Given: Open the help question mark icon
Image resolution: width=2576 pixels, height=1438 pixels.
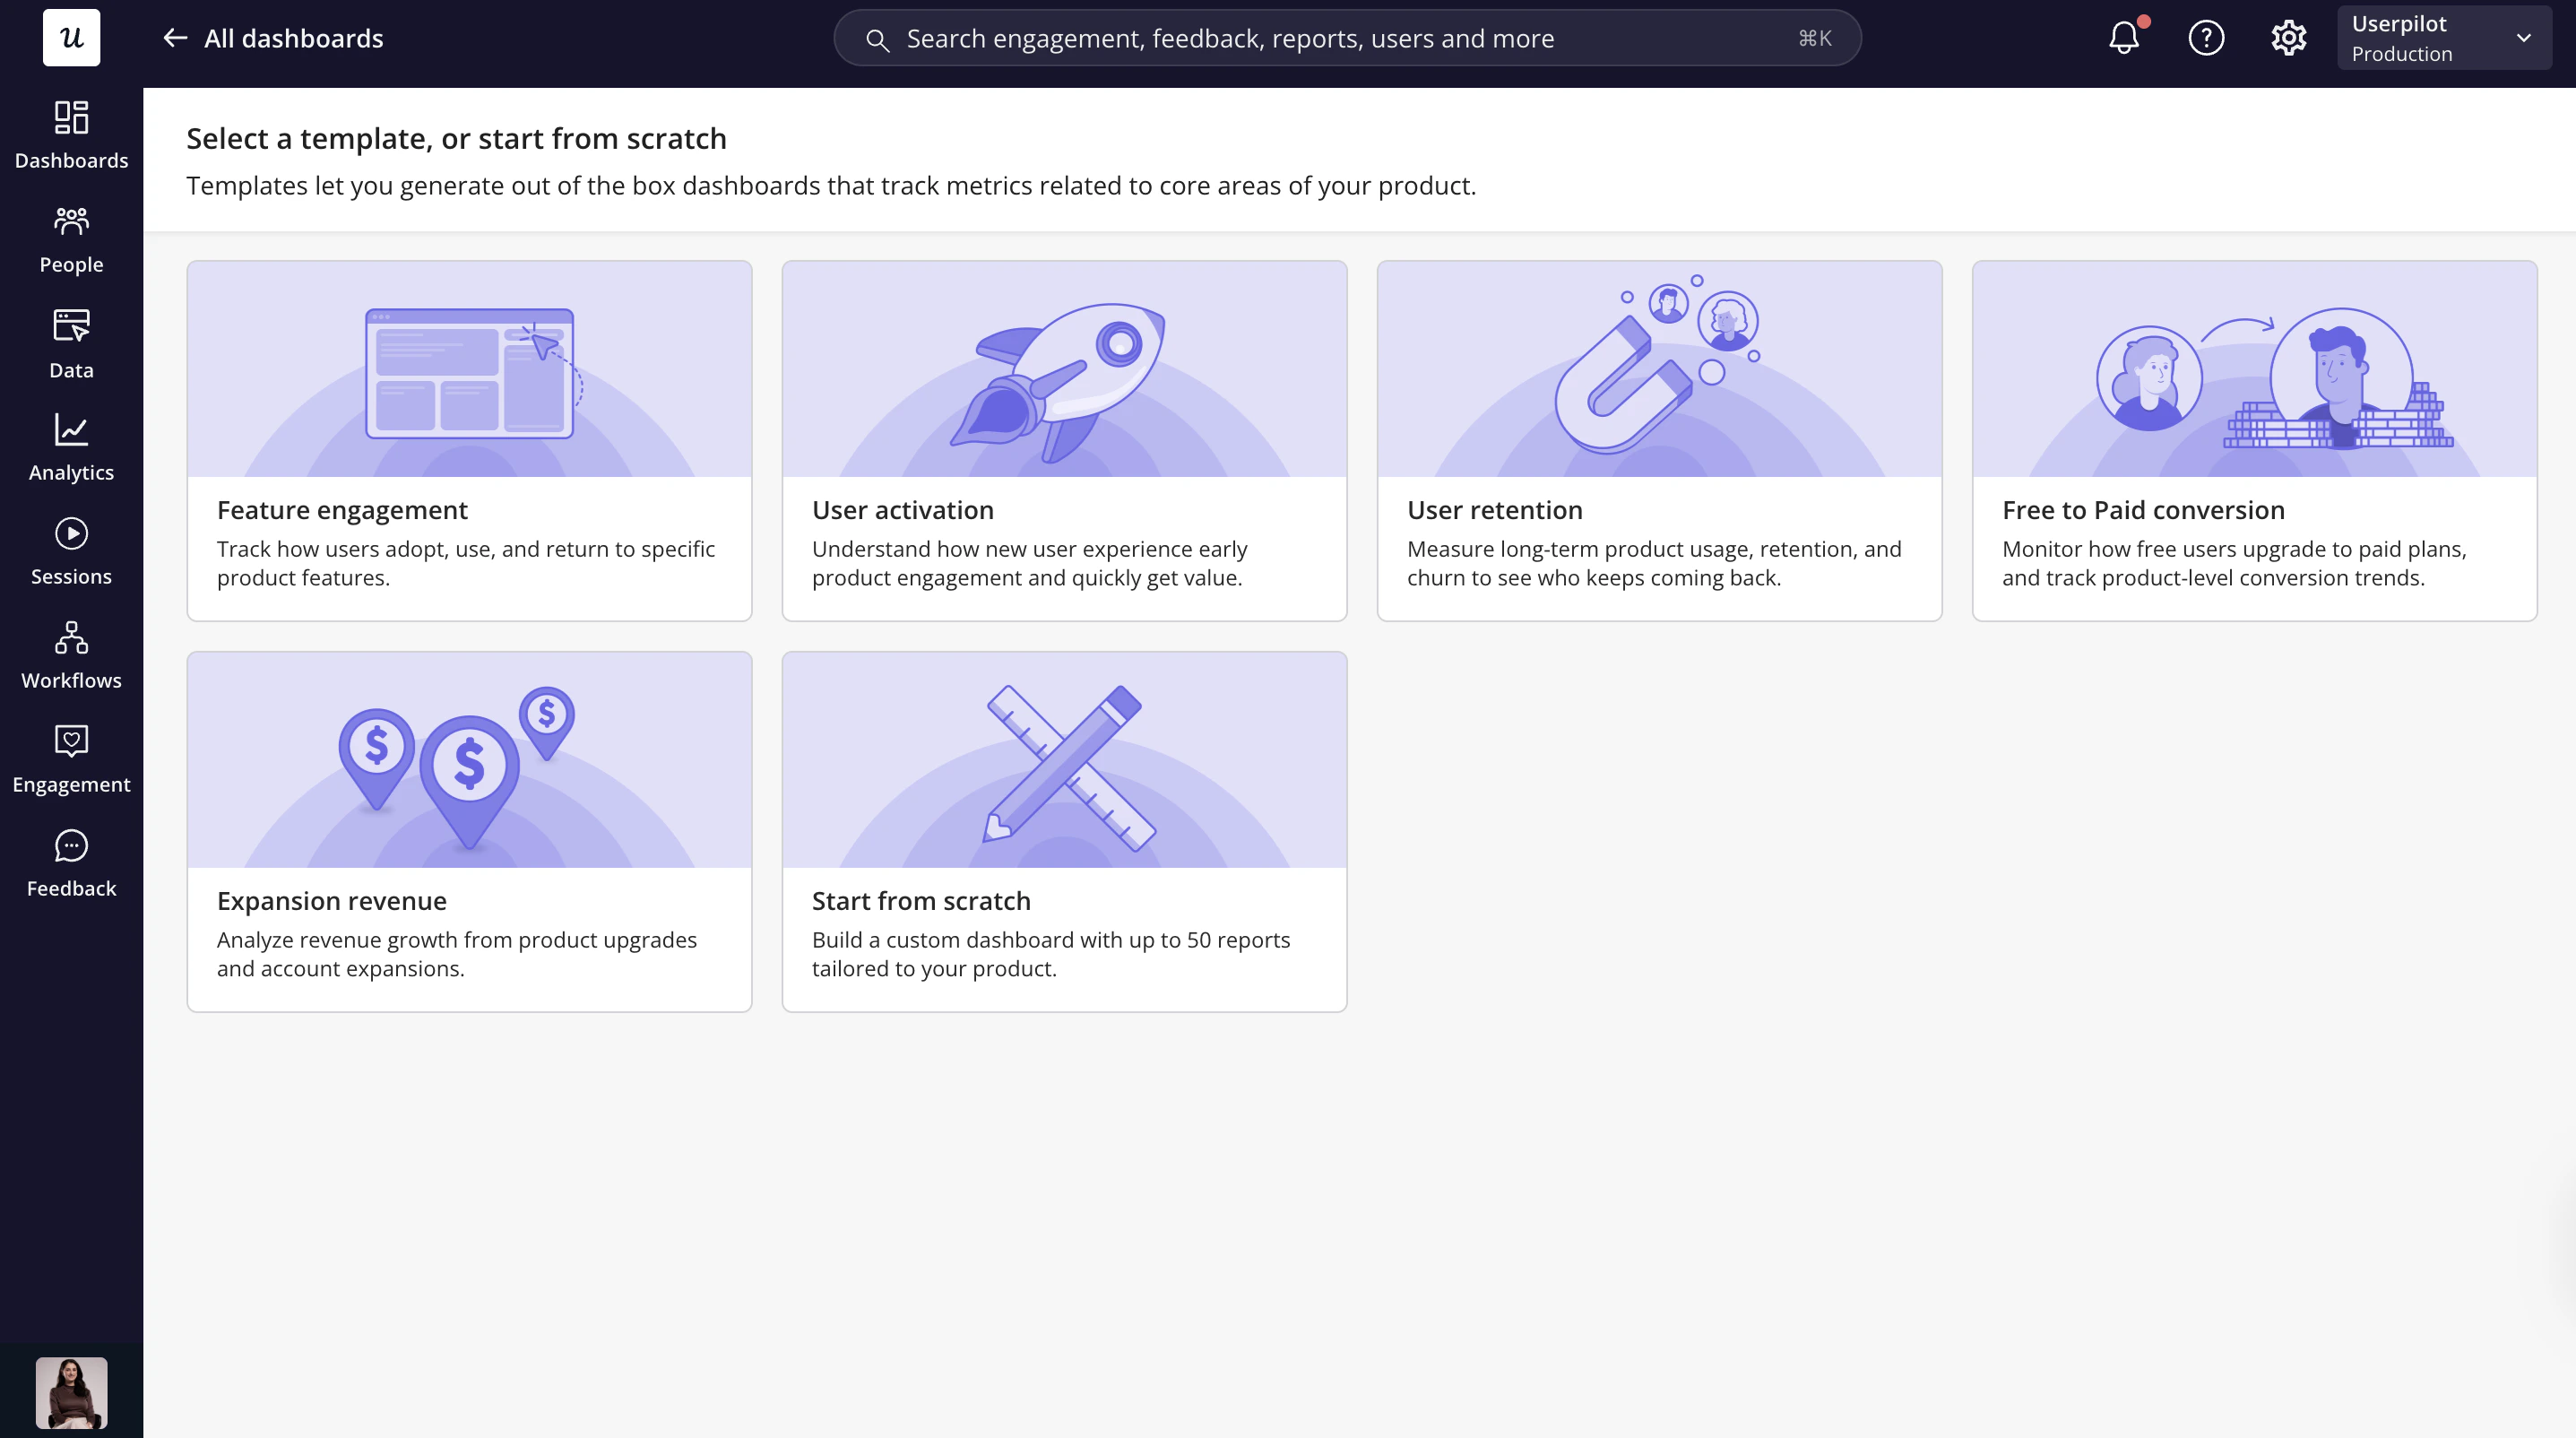Looking at the screenshot, I should pyautogui.click(x=2206, y=38).
